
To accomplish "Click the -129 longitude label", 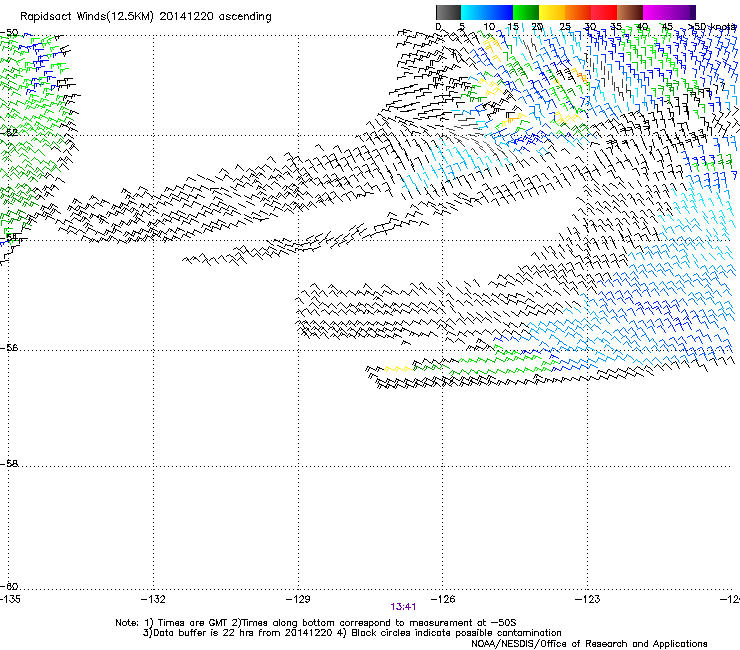I will pyautogui.click(x=298, y=599).
